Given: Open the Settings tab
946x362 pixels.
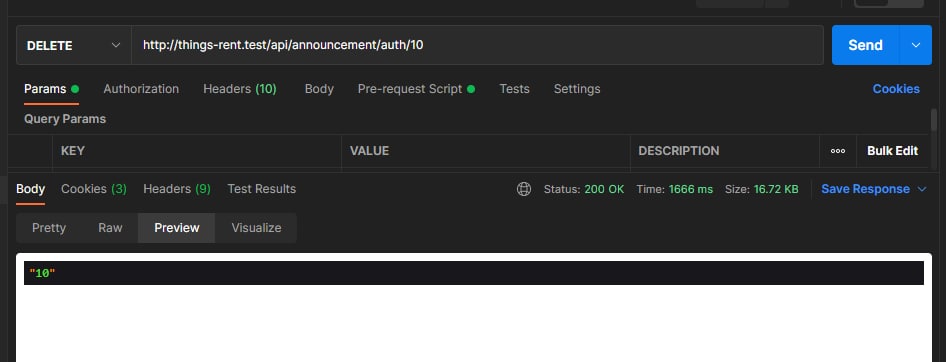Looking at the screenshot, I should click(577, 89).
